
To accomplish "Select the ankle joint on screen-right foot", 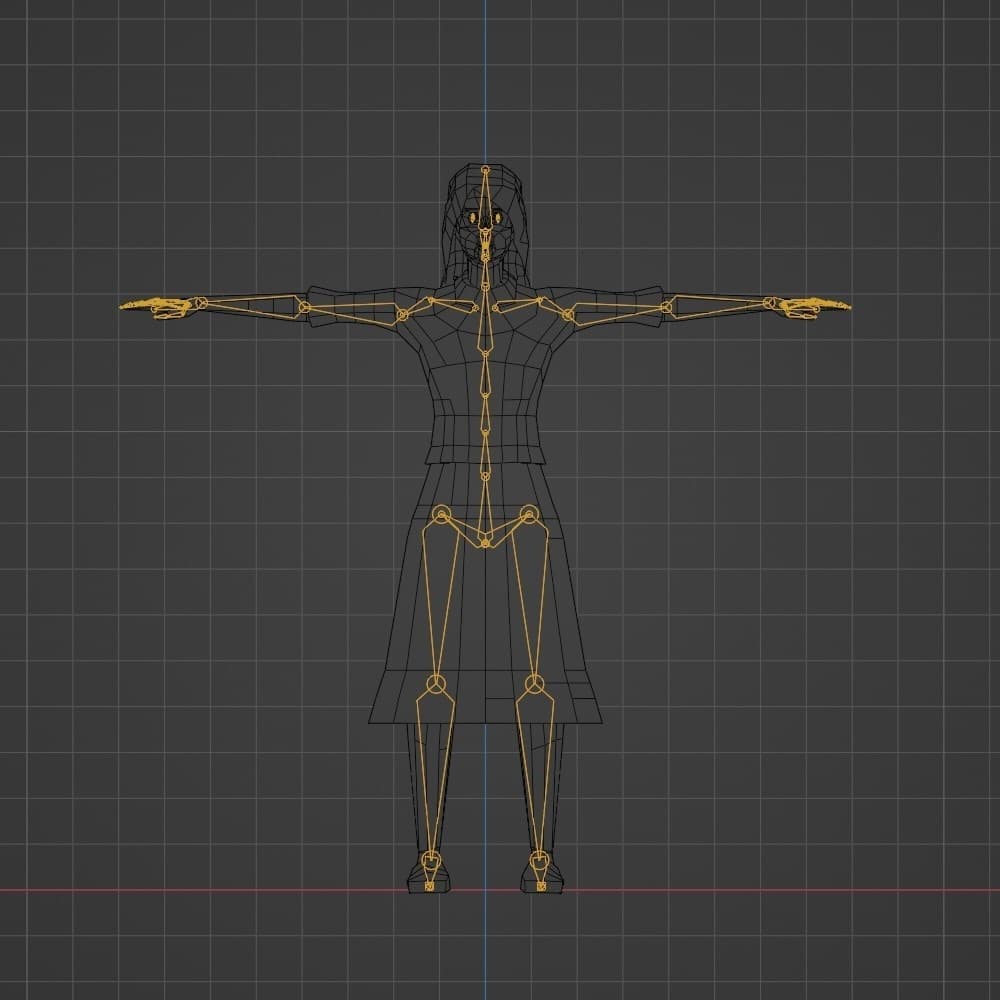I will coord(539,859).
